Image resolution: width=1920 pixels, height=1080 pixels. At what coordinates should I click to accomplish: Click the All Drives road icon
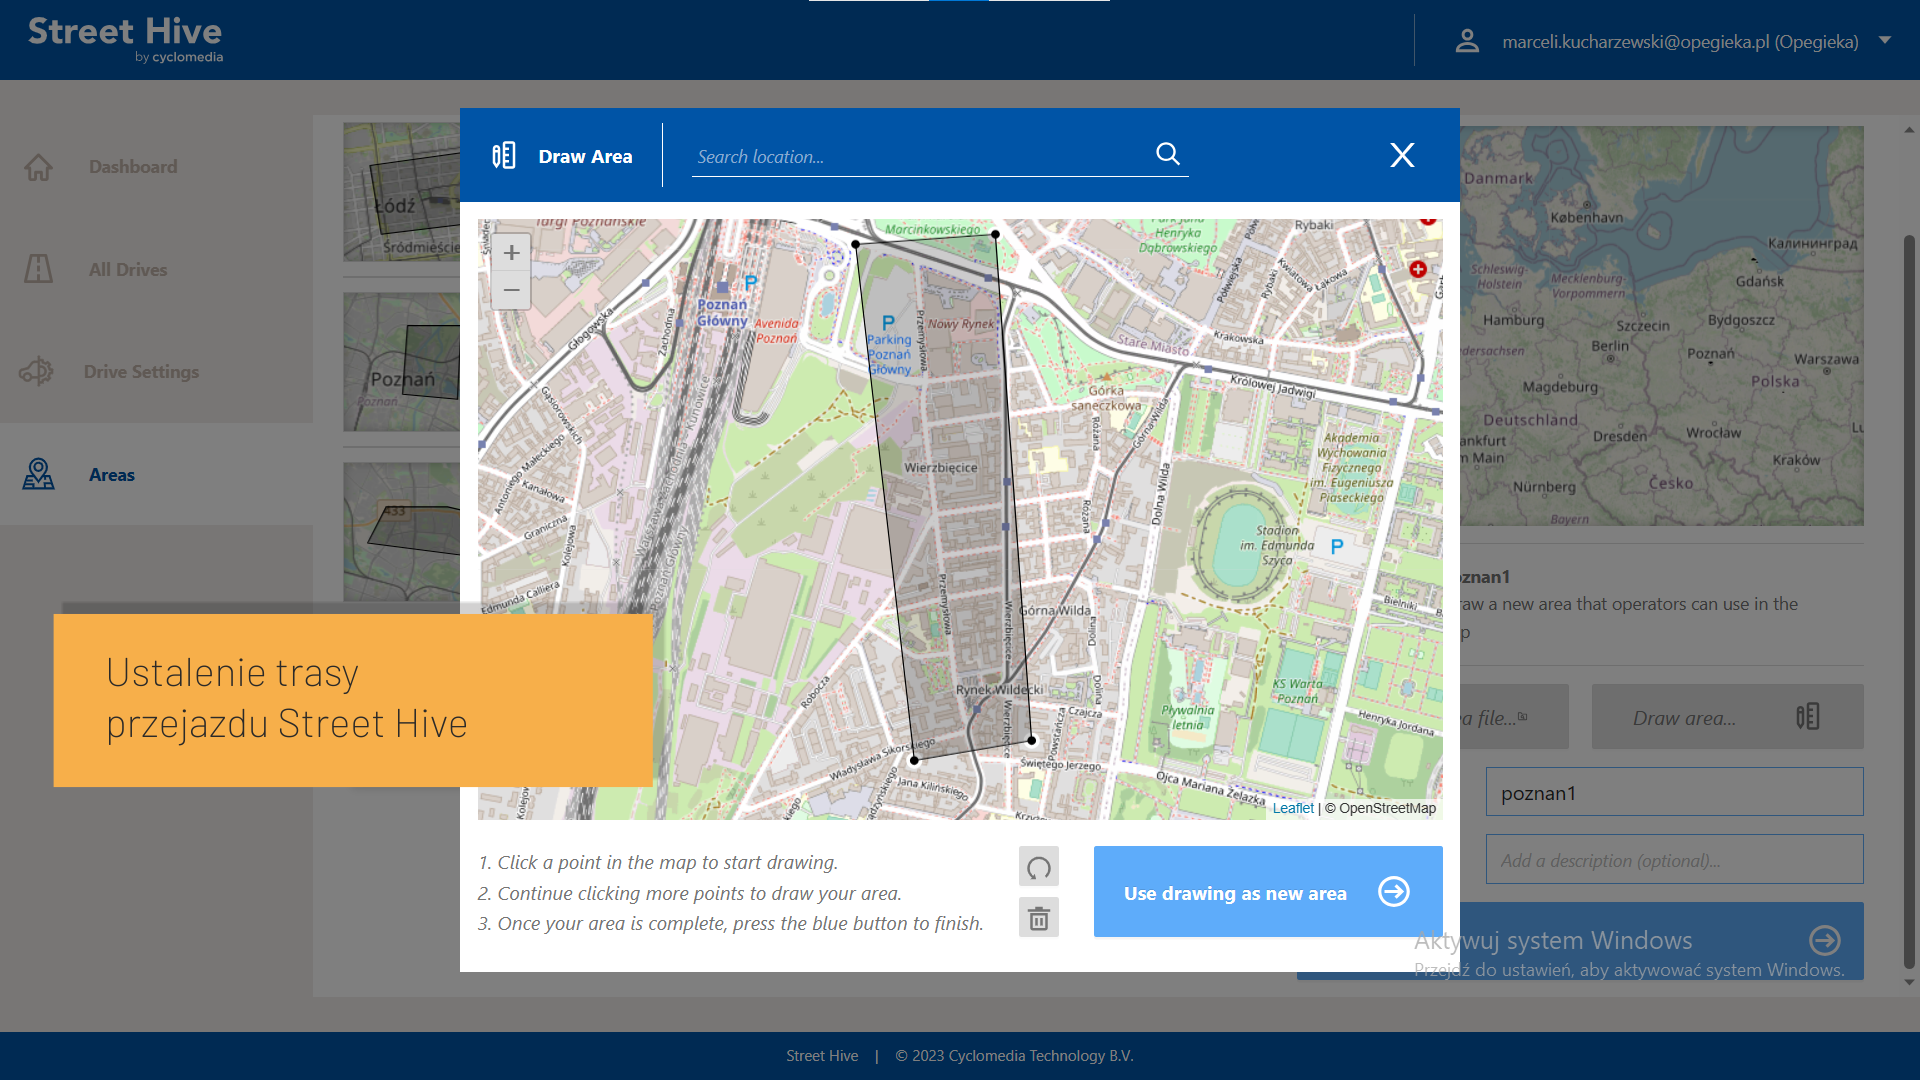click(x=38, y=269)
